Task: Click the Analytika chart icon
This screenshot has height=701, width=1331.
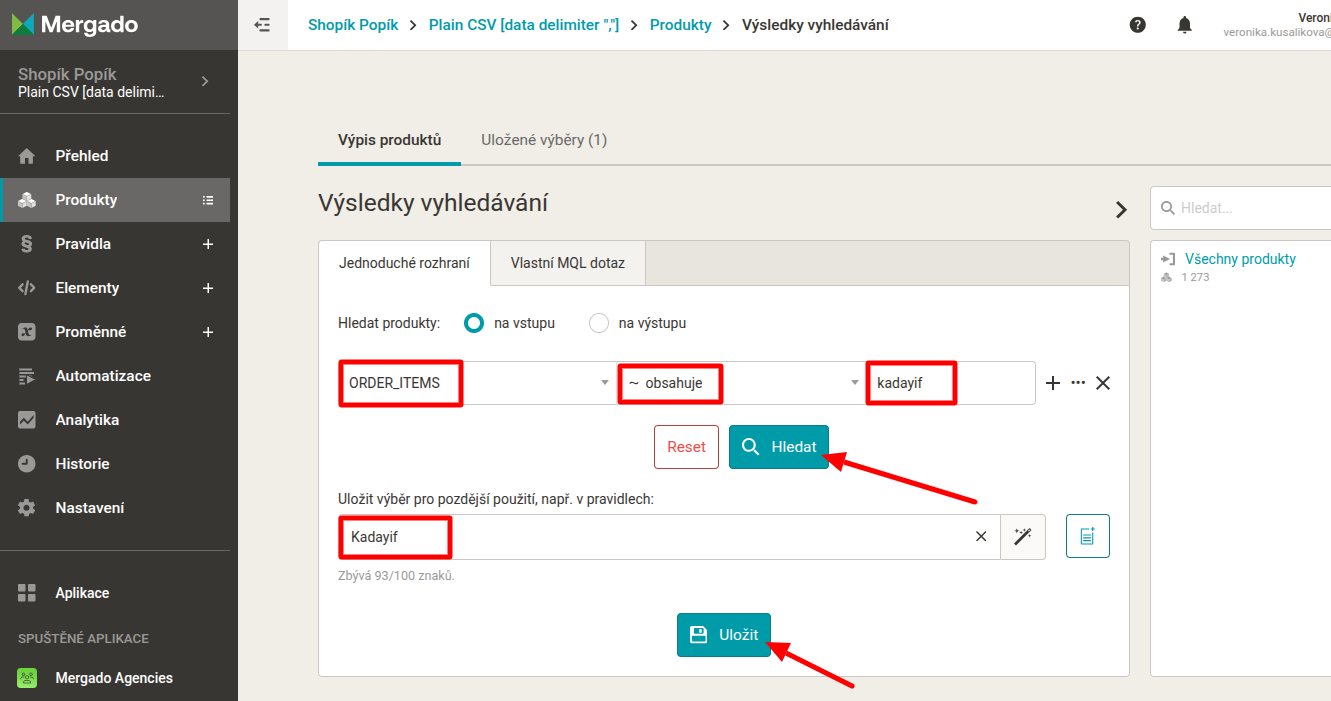Action: 27,420
